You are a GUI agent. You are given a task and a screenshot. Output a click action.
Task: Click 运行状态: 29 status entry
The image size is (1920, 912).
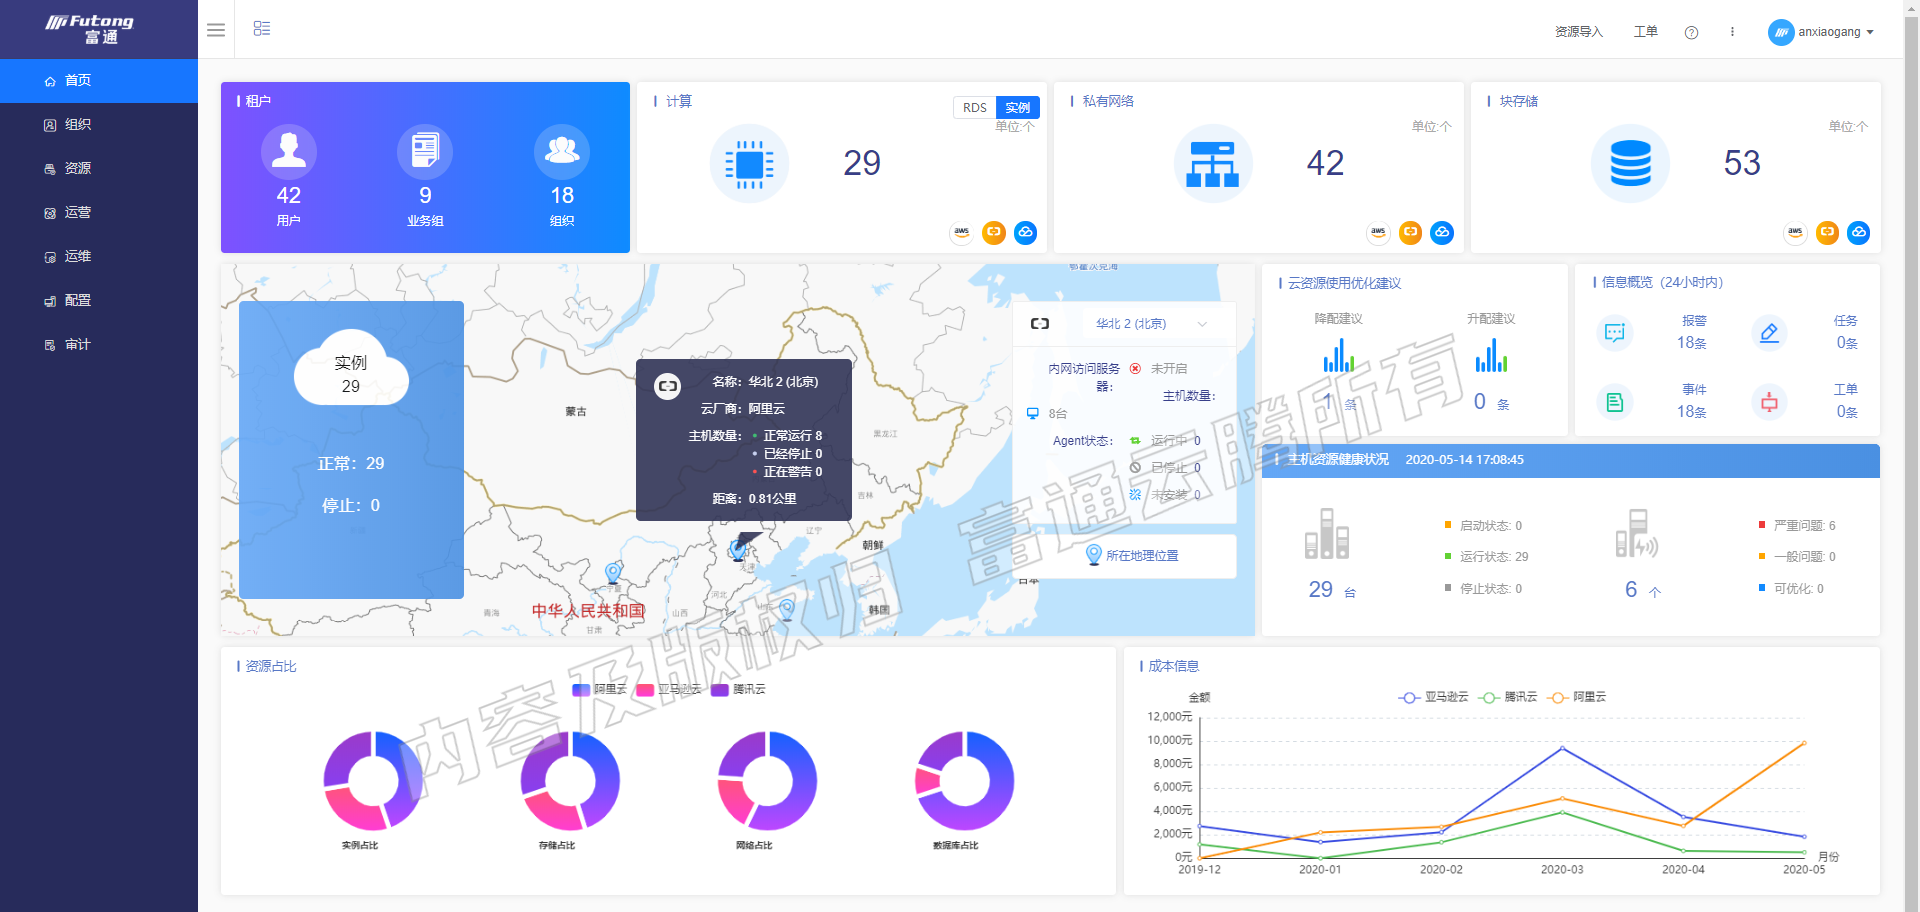coord(1486,557)
